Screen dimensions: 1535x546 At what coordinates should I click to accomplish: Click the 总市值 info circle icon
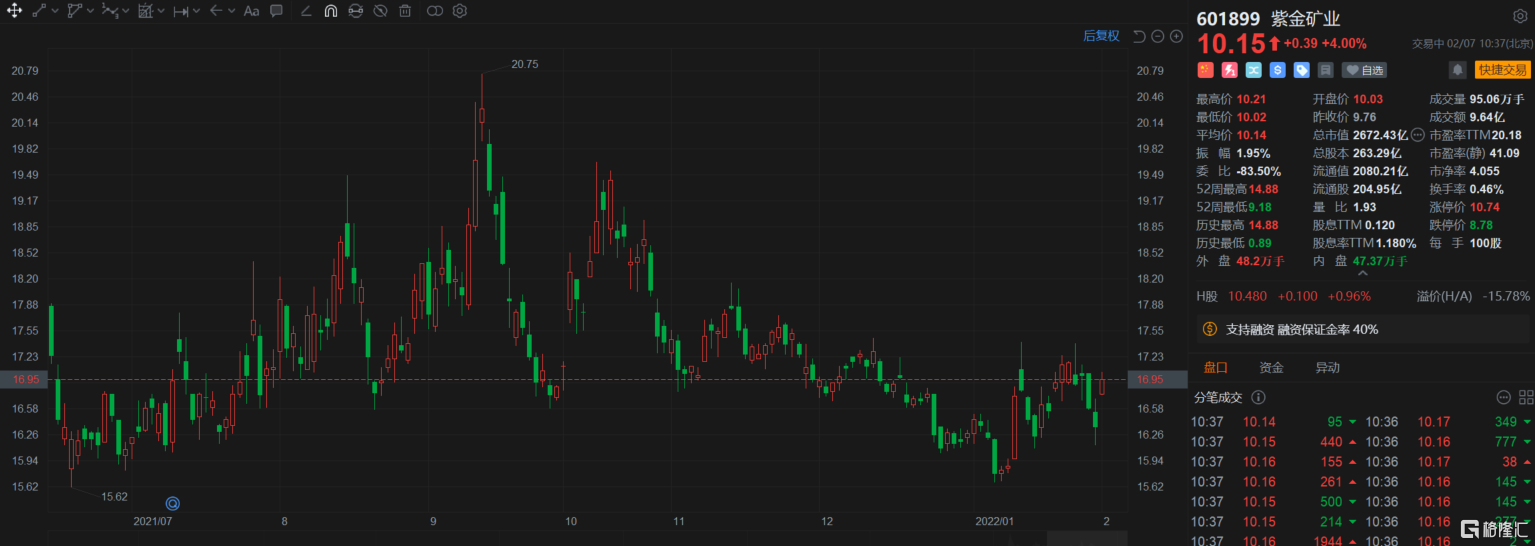click(x=1417, y=135)
